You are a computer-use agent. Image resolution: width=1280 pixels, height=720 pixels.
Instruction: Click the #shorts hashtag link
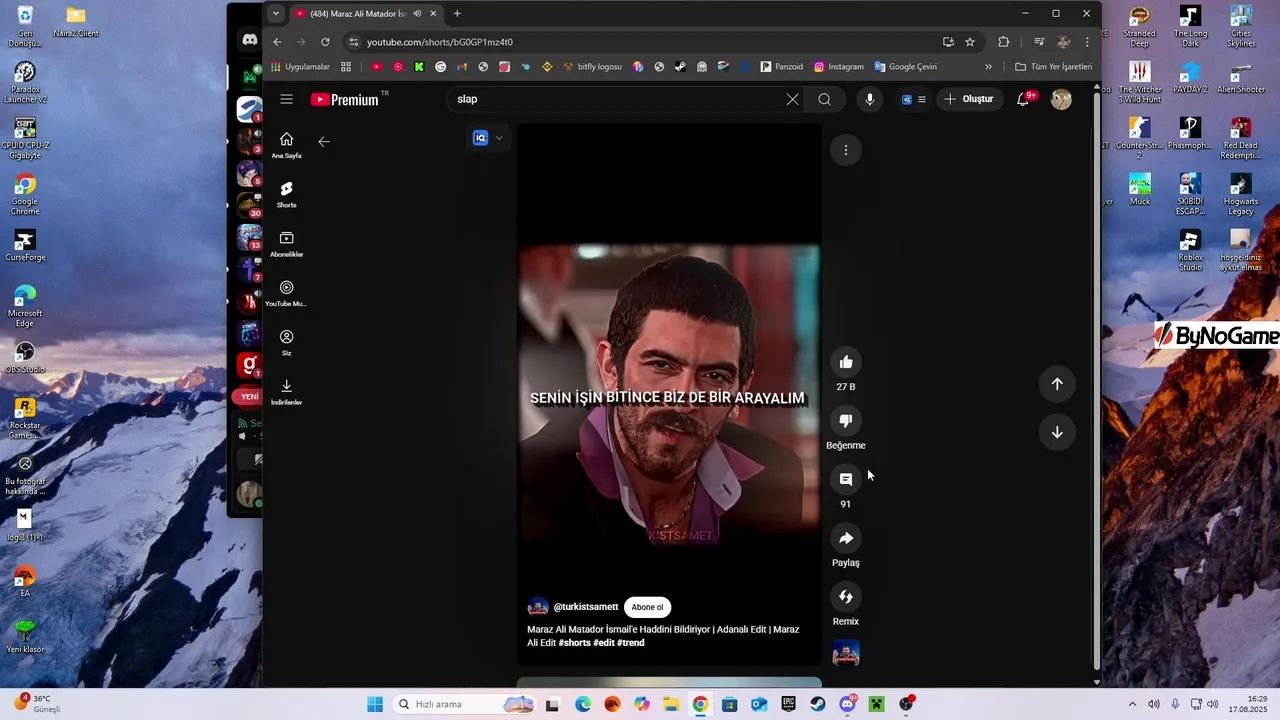tap(574, 643)
